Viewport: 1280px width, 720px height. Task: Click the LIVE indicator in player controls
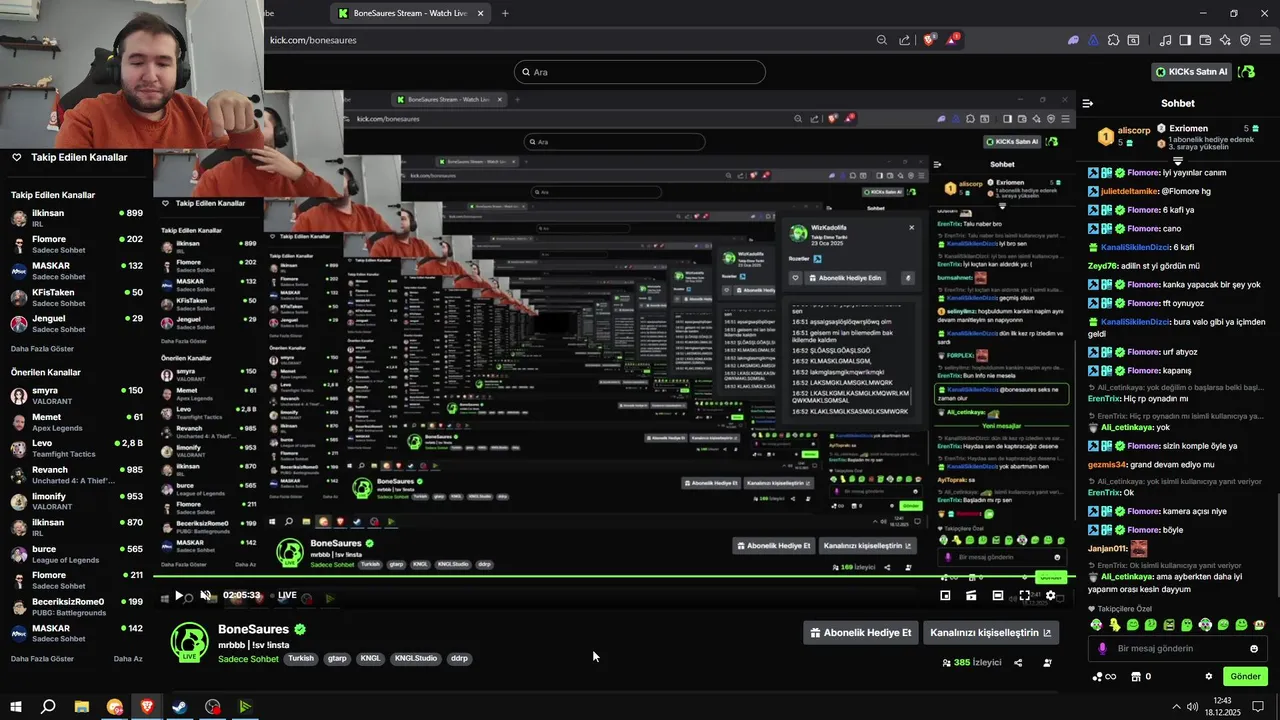(287, 595)
